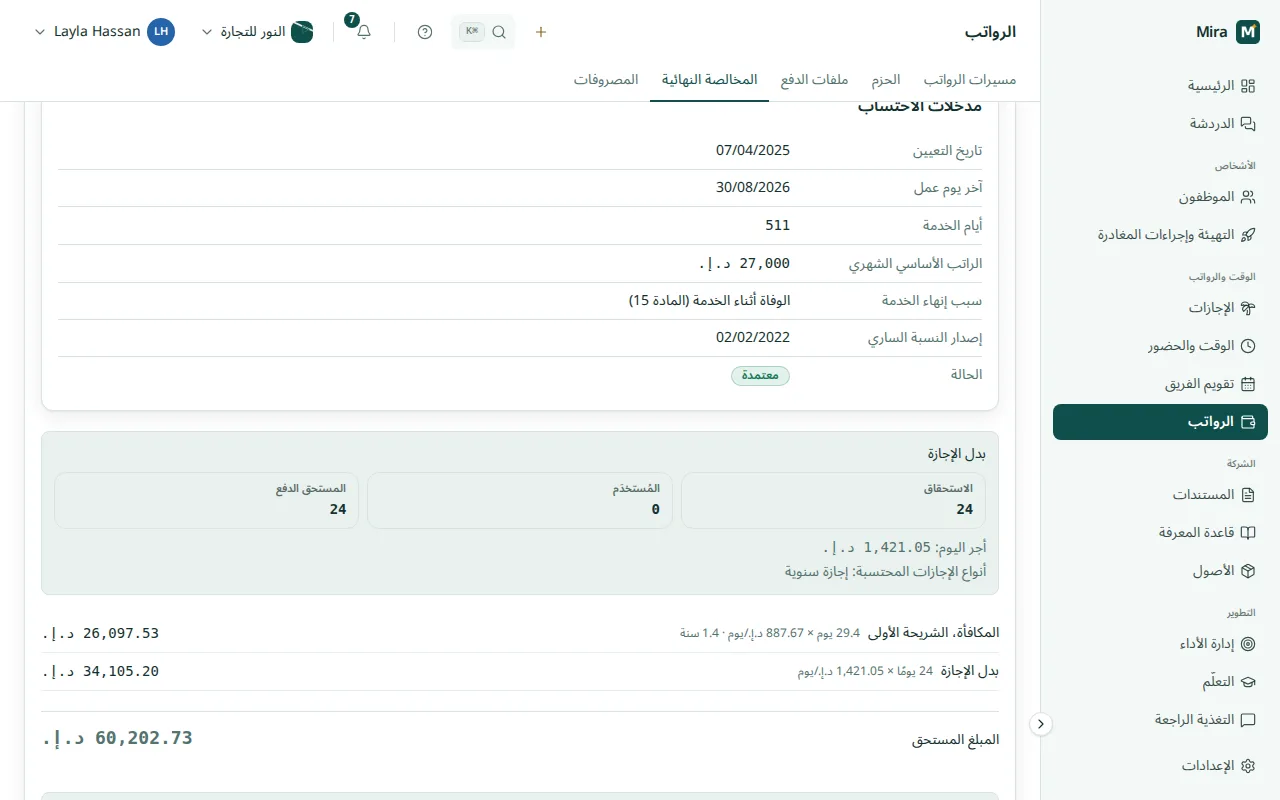Click the gratuity amount 26,097.53
This screenshot has height=800, width=1280.
tap(101, 633)
